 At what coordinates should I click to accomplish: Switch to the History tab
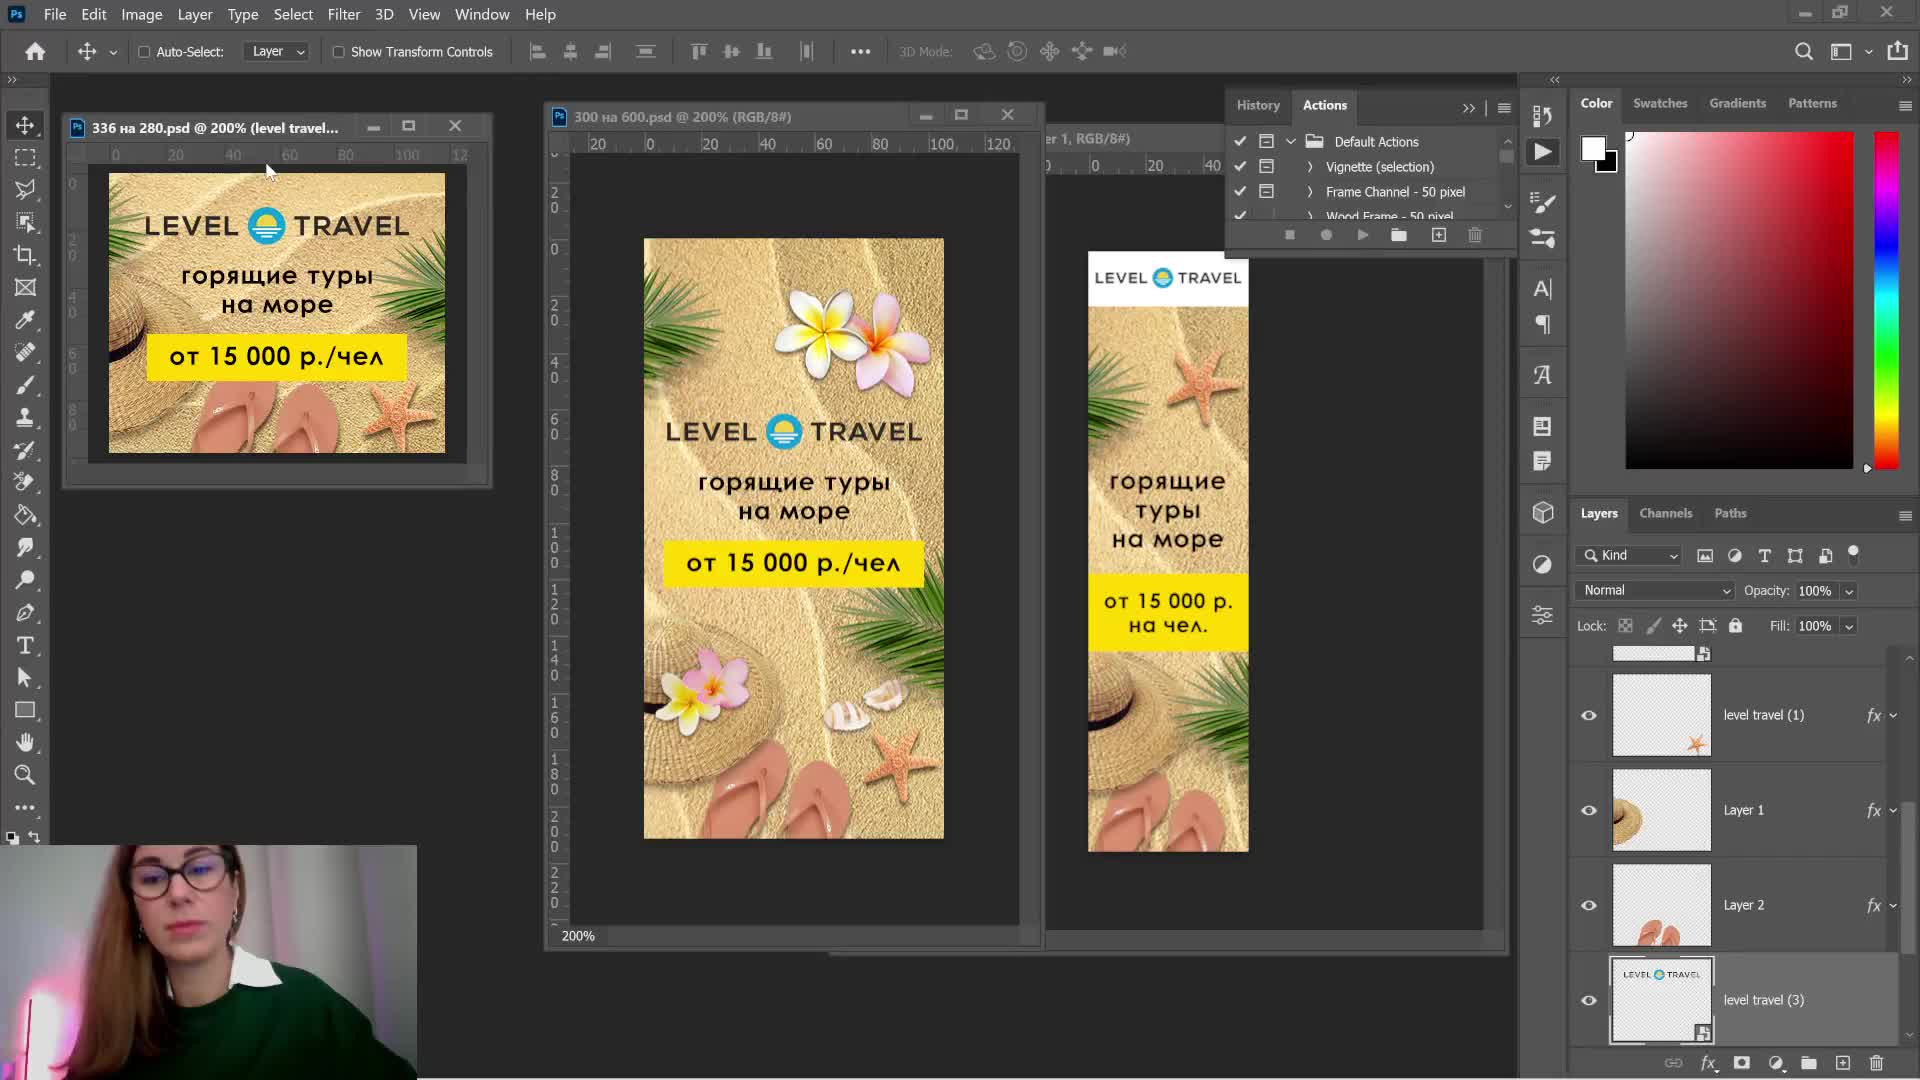(x=1257, y=105)
